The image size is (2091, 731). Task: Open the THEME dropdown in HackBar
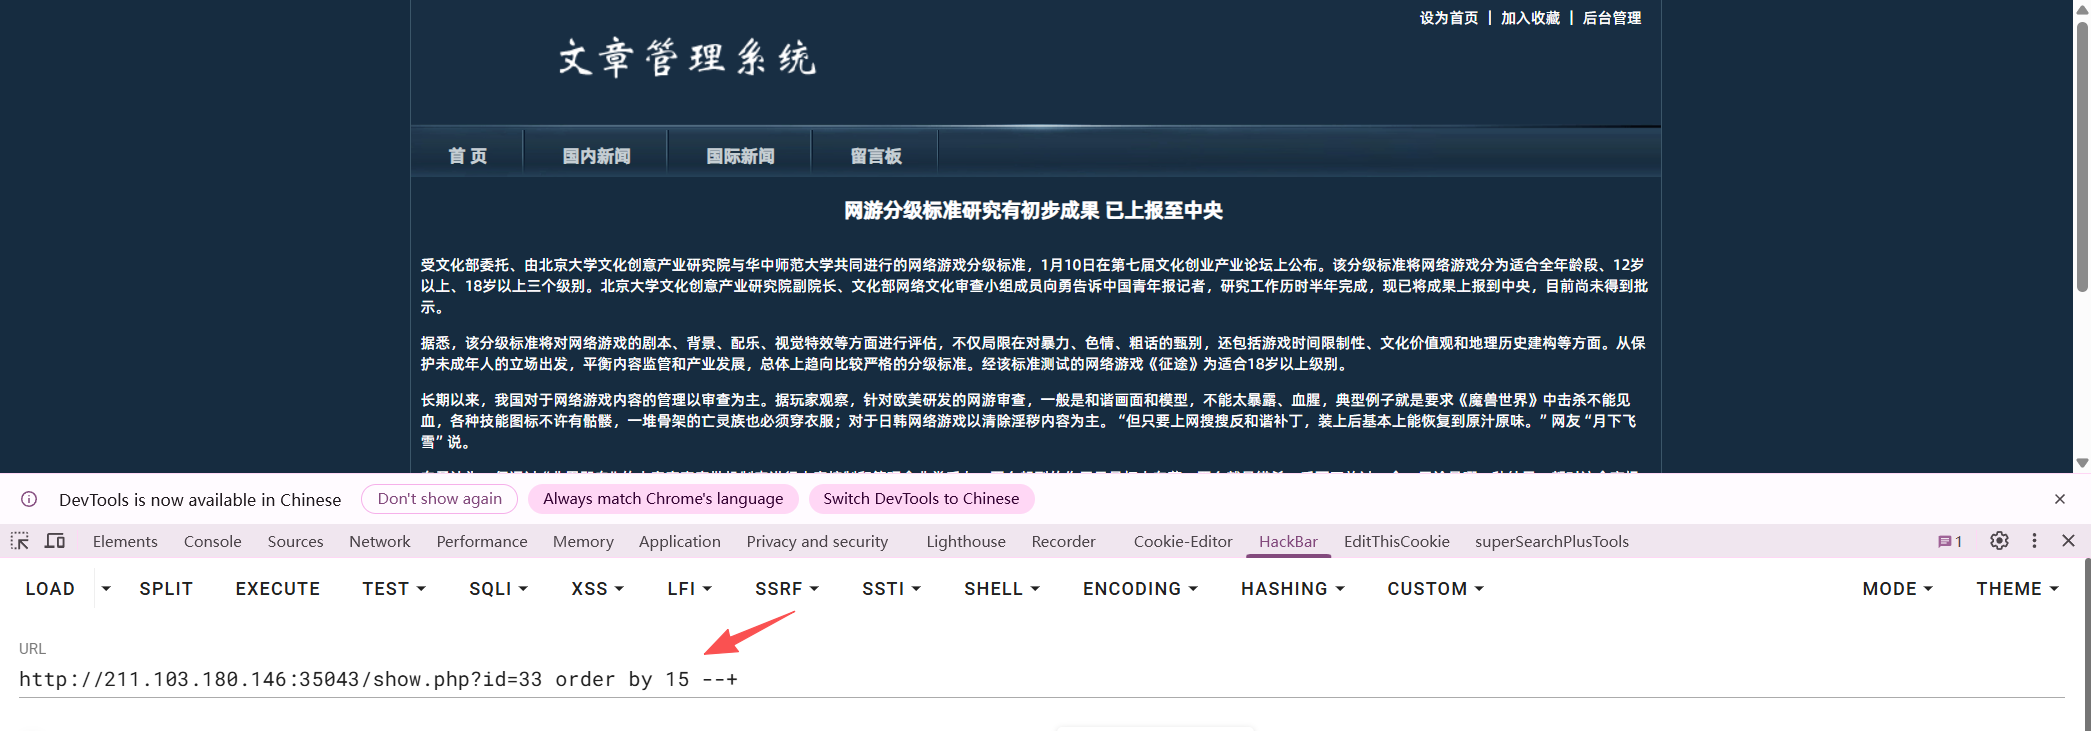pos(2017,589)
